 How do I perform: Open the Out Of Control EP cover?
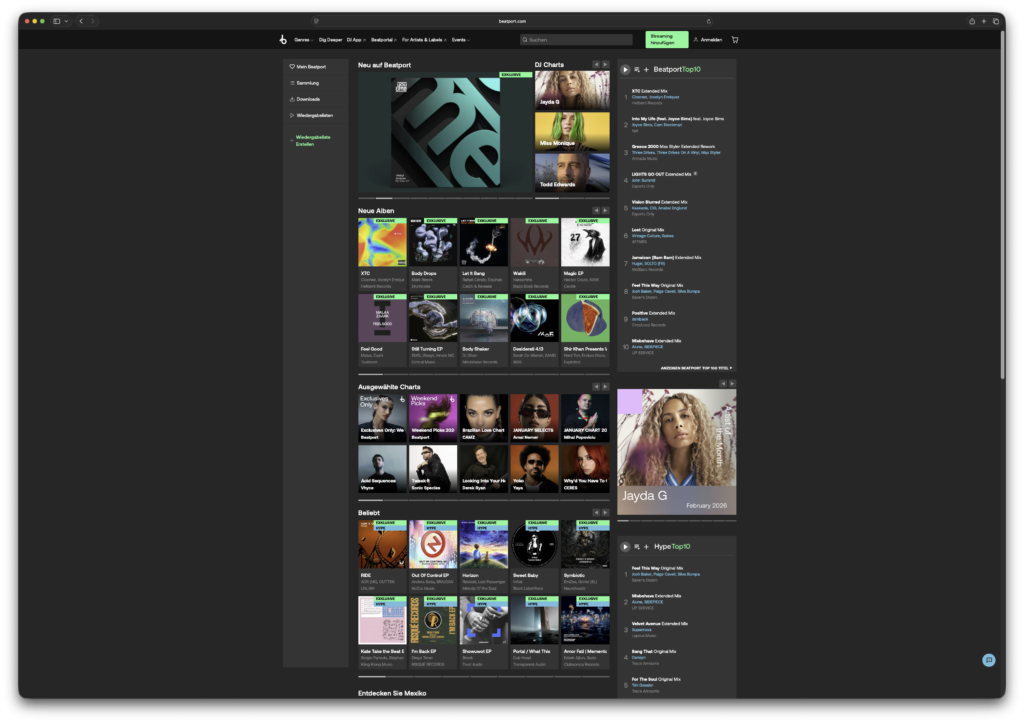pos(433,545)
